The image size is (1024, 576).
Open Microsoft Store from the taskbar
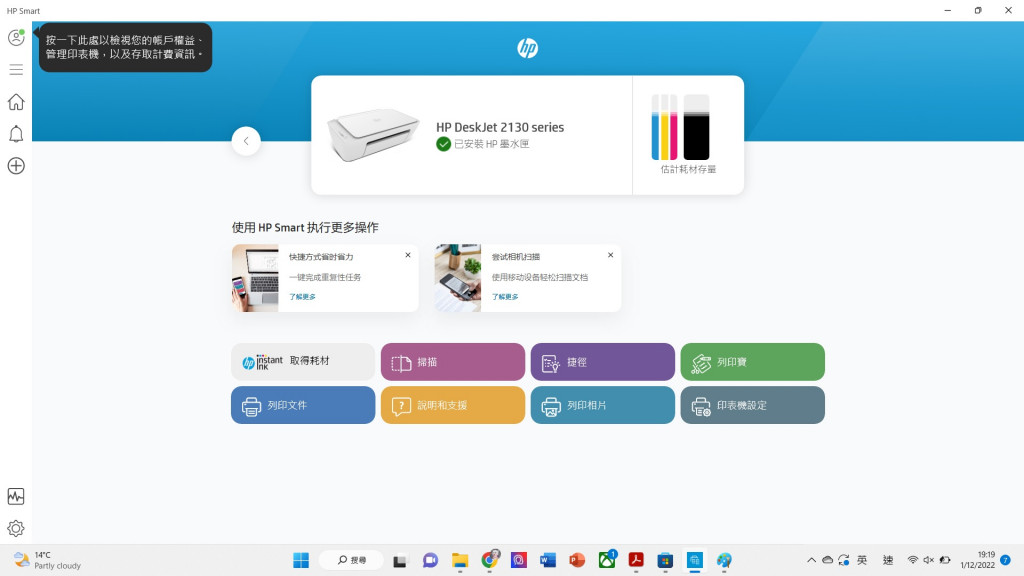point(665,560)
